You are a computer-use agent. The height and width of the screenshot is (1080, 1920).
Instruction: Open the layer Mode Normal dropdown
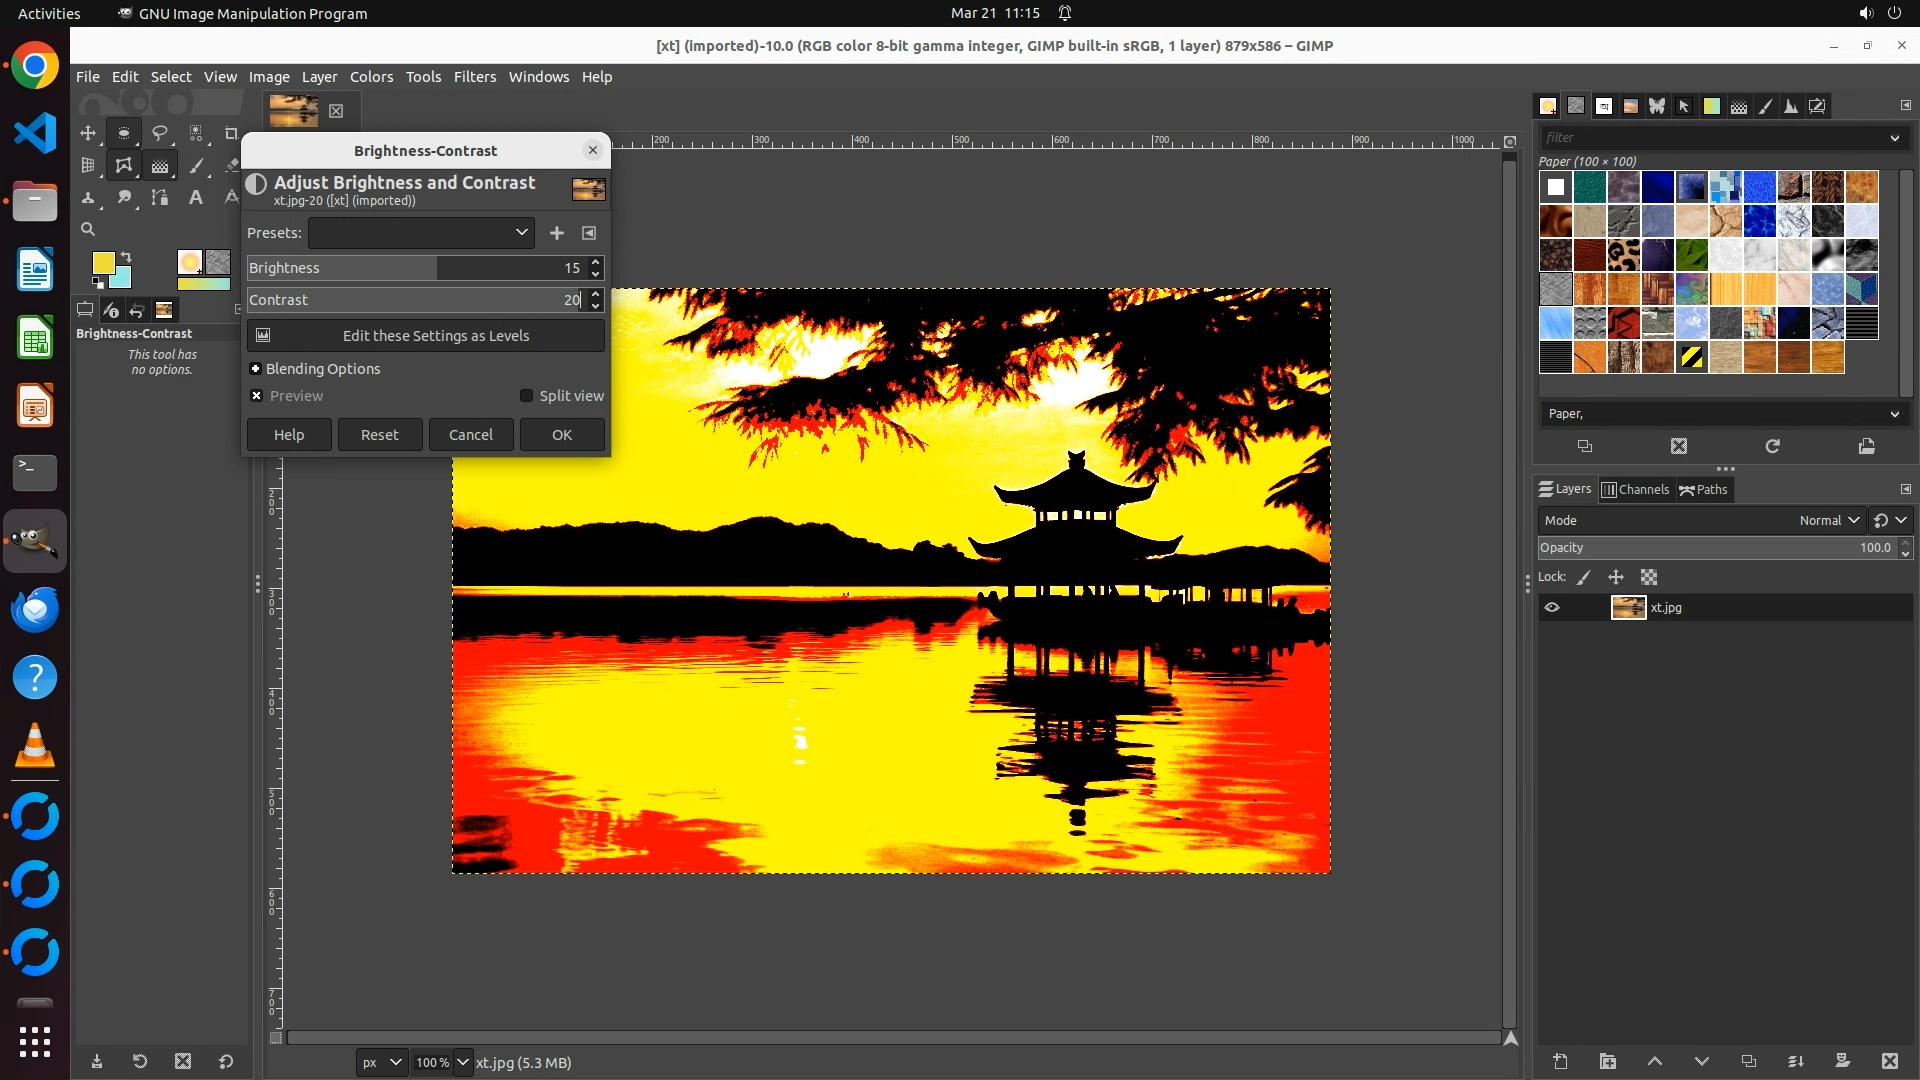[x=1828, y=520]
